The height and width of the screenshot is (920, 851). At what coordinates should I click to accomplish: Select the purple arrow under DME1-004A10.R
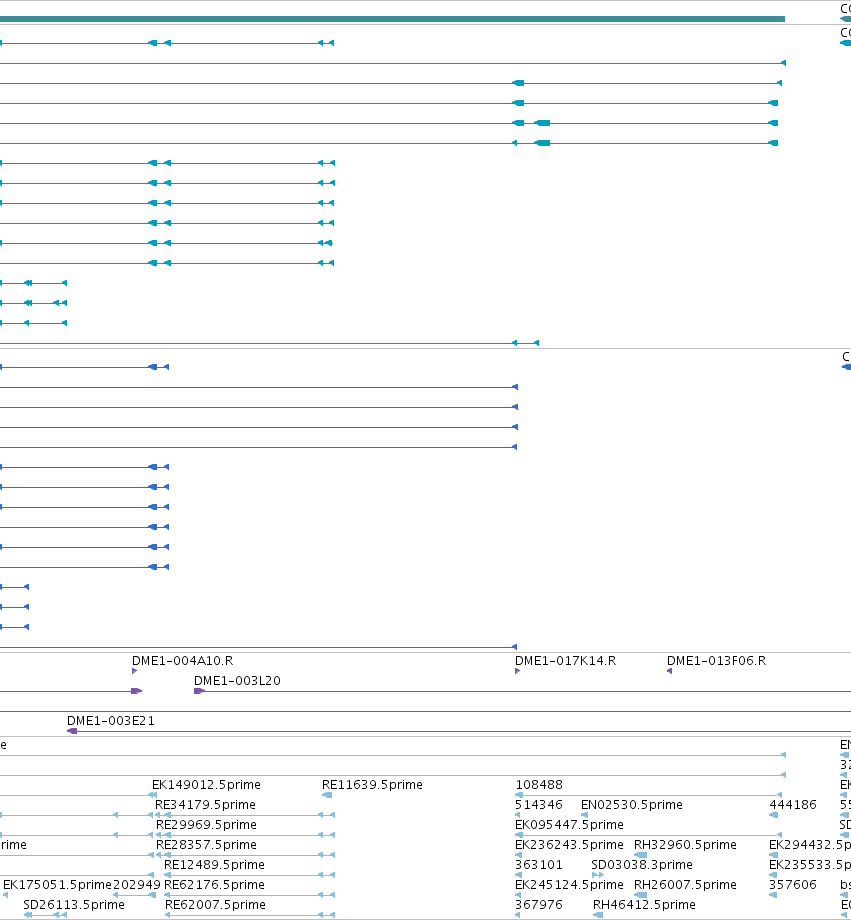[134, 671]
